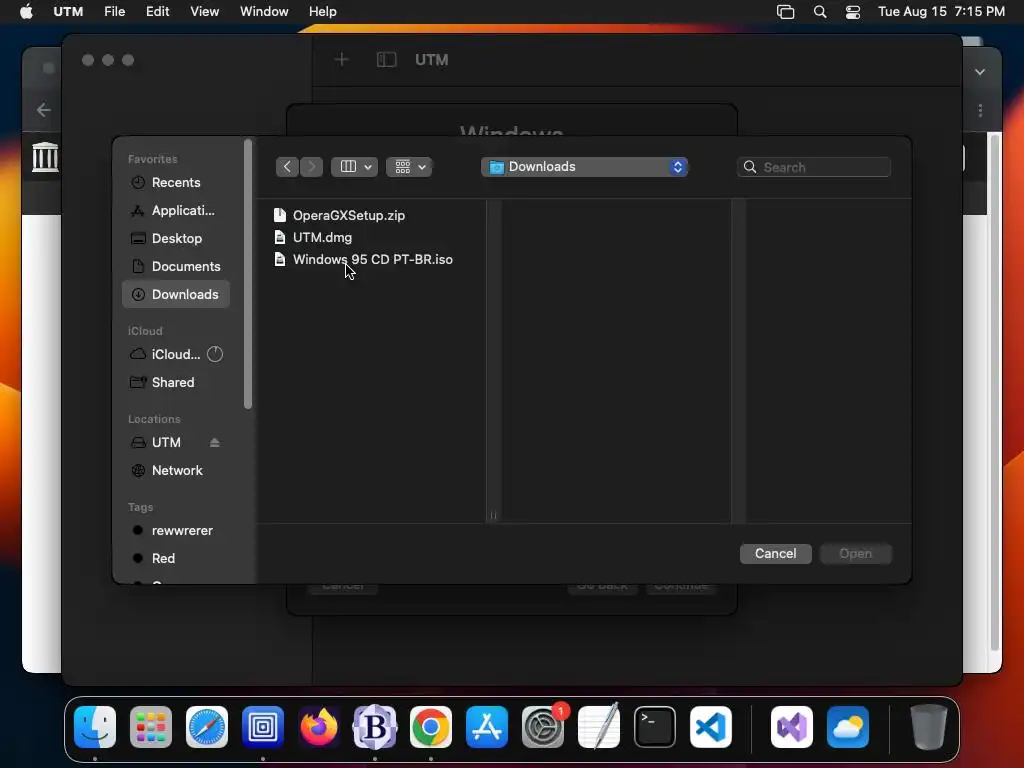Open the UTM app icon in Dock
Image resolution: width=1024 pixels, height=768 pixels.
click(263, 727)
